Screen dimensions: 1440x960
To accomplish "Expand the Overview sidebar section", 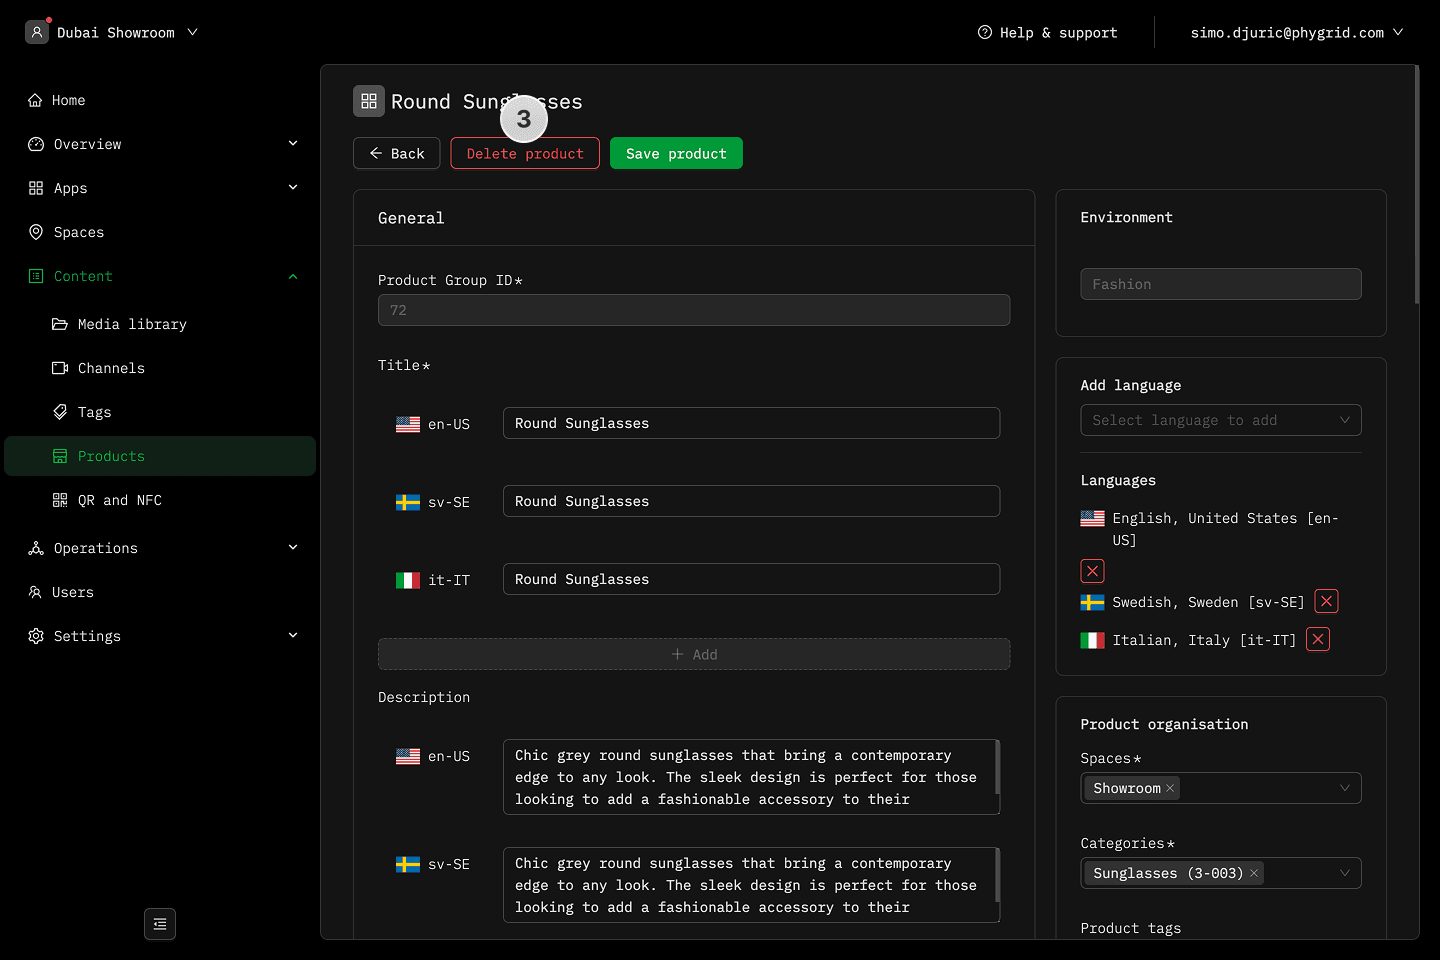I will [293, 144].
